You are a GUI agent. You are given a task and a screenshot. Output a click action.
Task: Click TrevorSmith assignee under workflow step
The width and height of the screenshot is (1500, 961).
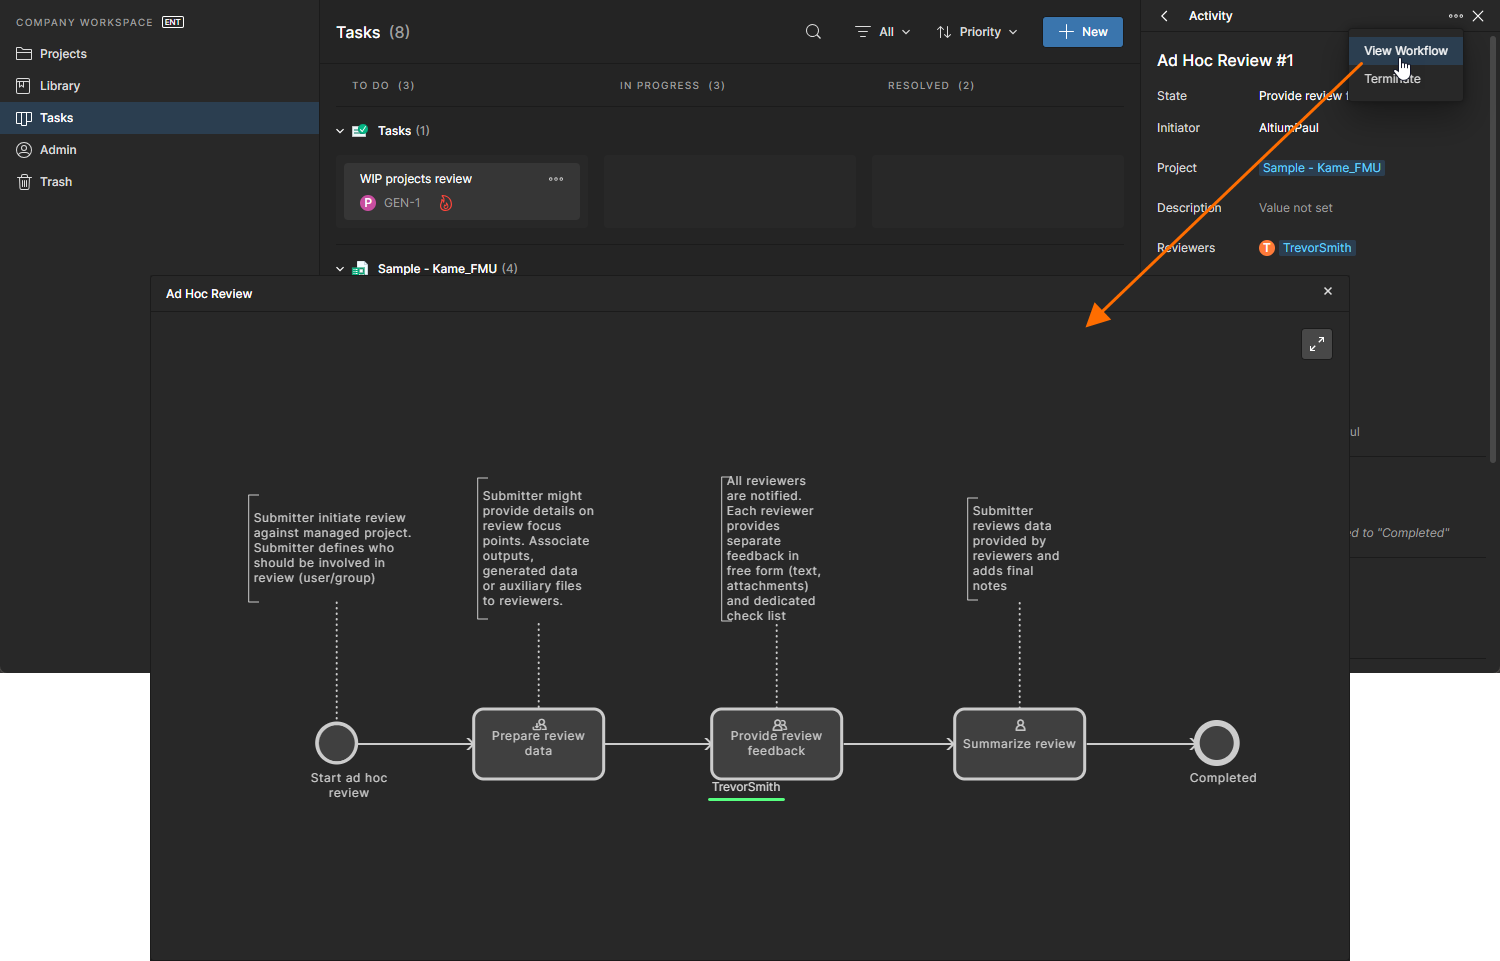coord(746,788)
